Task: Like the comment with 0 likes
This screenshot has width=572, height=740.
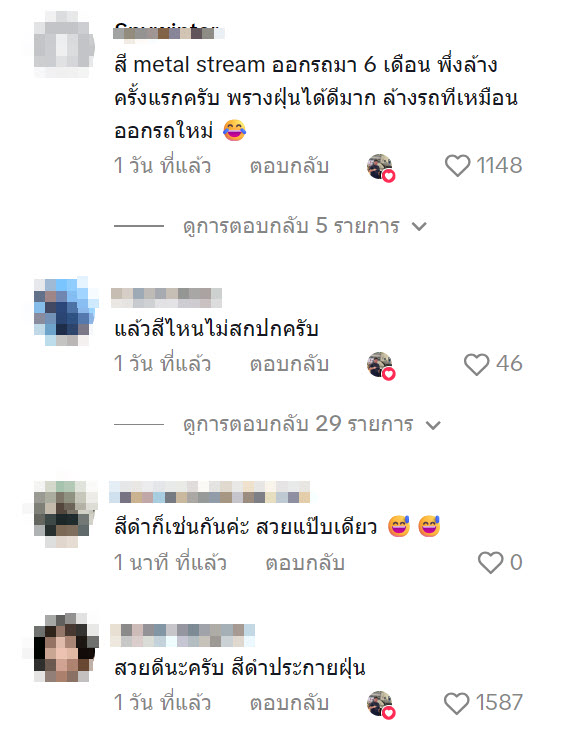Action: [490, 563]
